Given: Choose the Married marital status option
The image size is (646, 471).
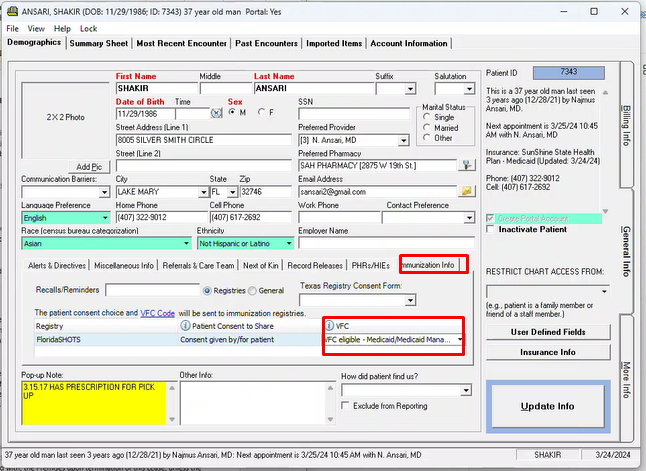Looking at the screenshot, I should tap(428, 128).
